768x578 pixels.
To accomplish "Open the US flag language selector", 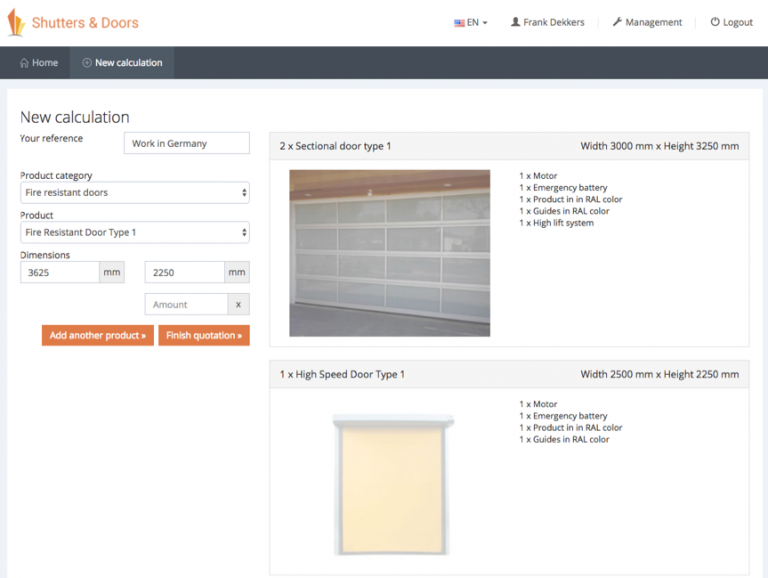I will 470,23.
